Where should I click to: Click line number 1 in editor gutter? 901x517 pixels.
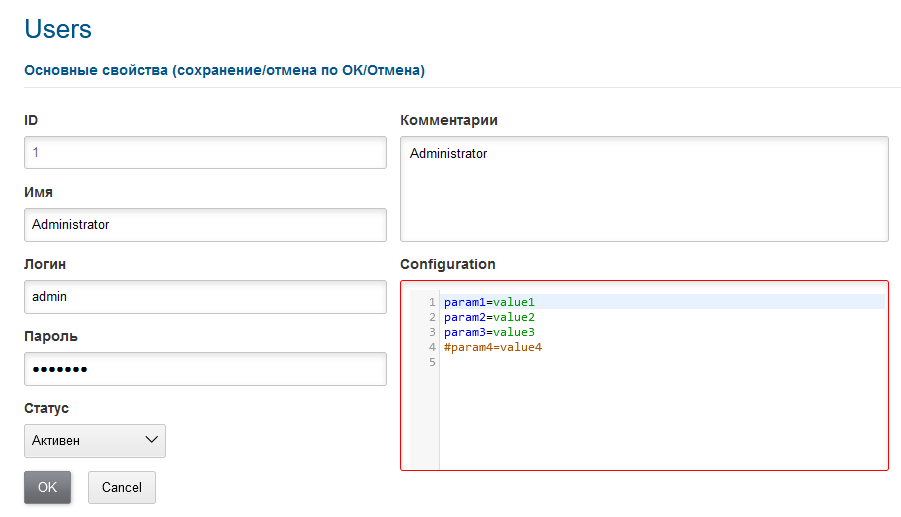431,302
